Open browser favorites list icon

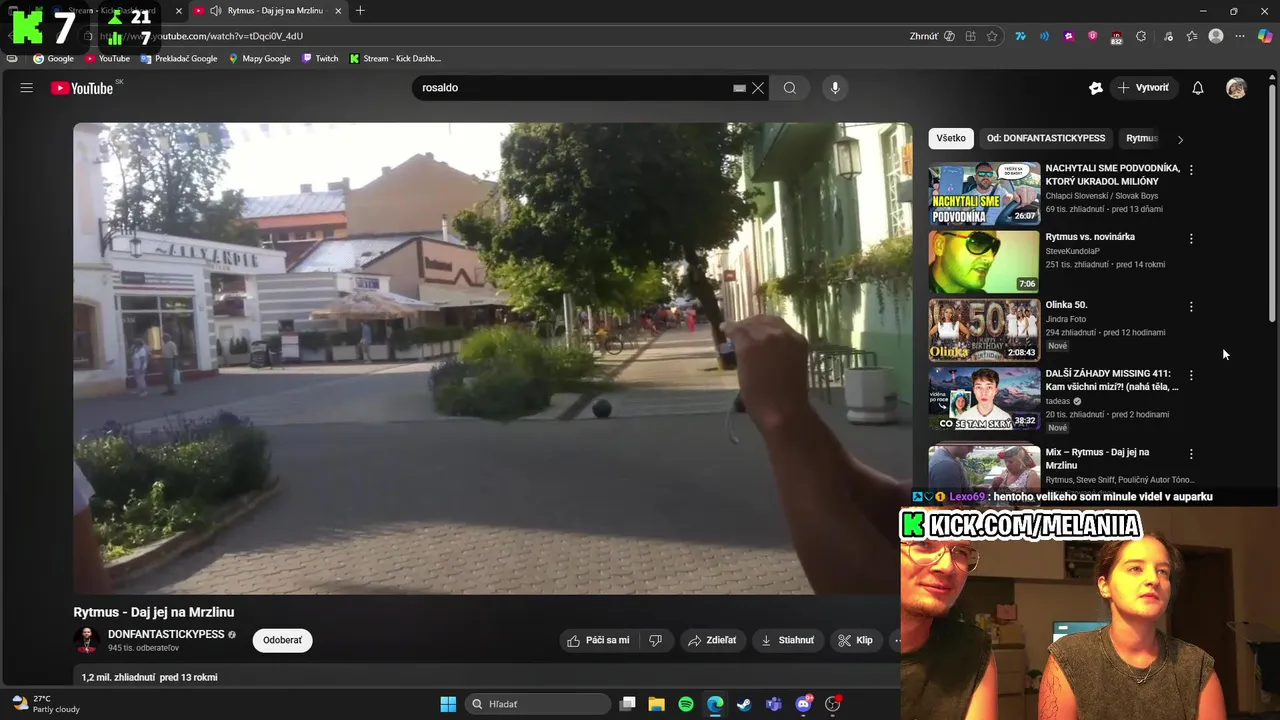point(1192,36)
